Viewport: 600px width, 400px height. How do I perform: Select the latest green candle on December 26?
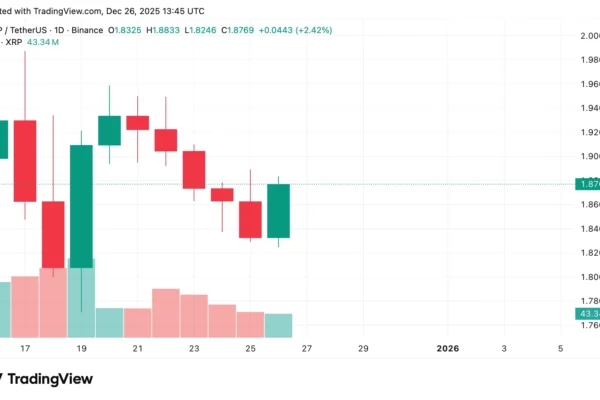point(278,210)
